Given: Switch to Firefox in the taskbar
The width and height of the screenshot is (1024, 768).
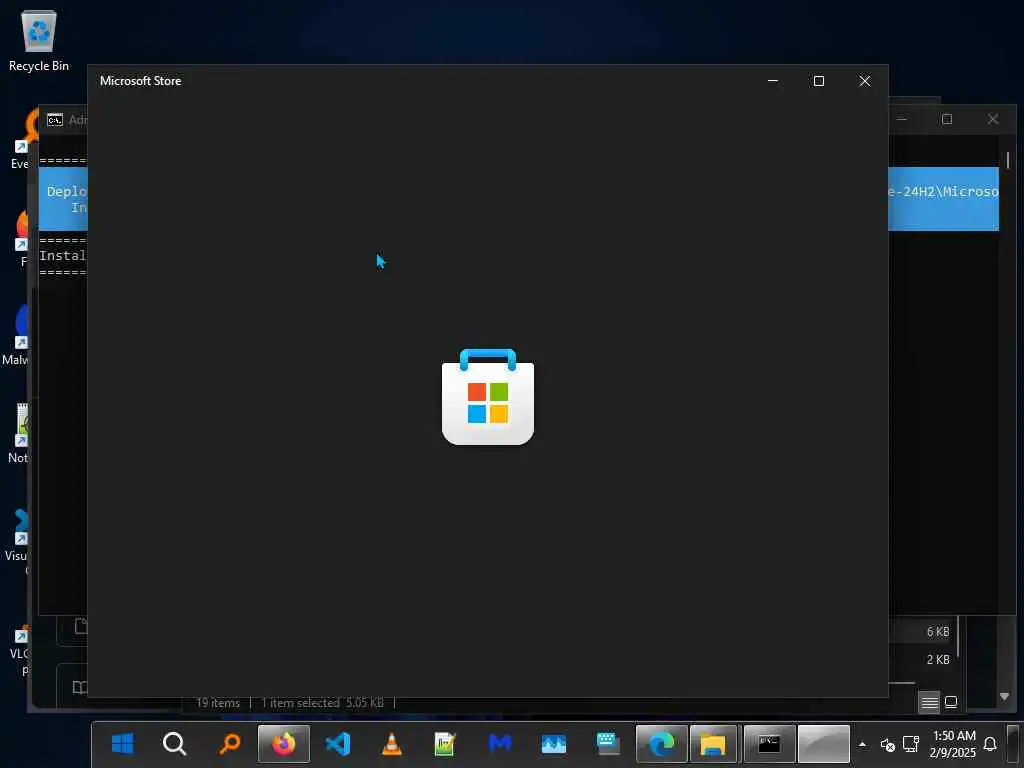Looking at the screenshot, I should pyautogui.click(x=283, y=743).
